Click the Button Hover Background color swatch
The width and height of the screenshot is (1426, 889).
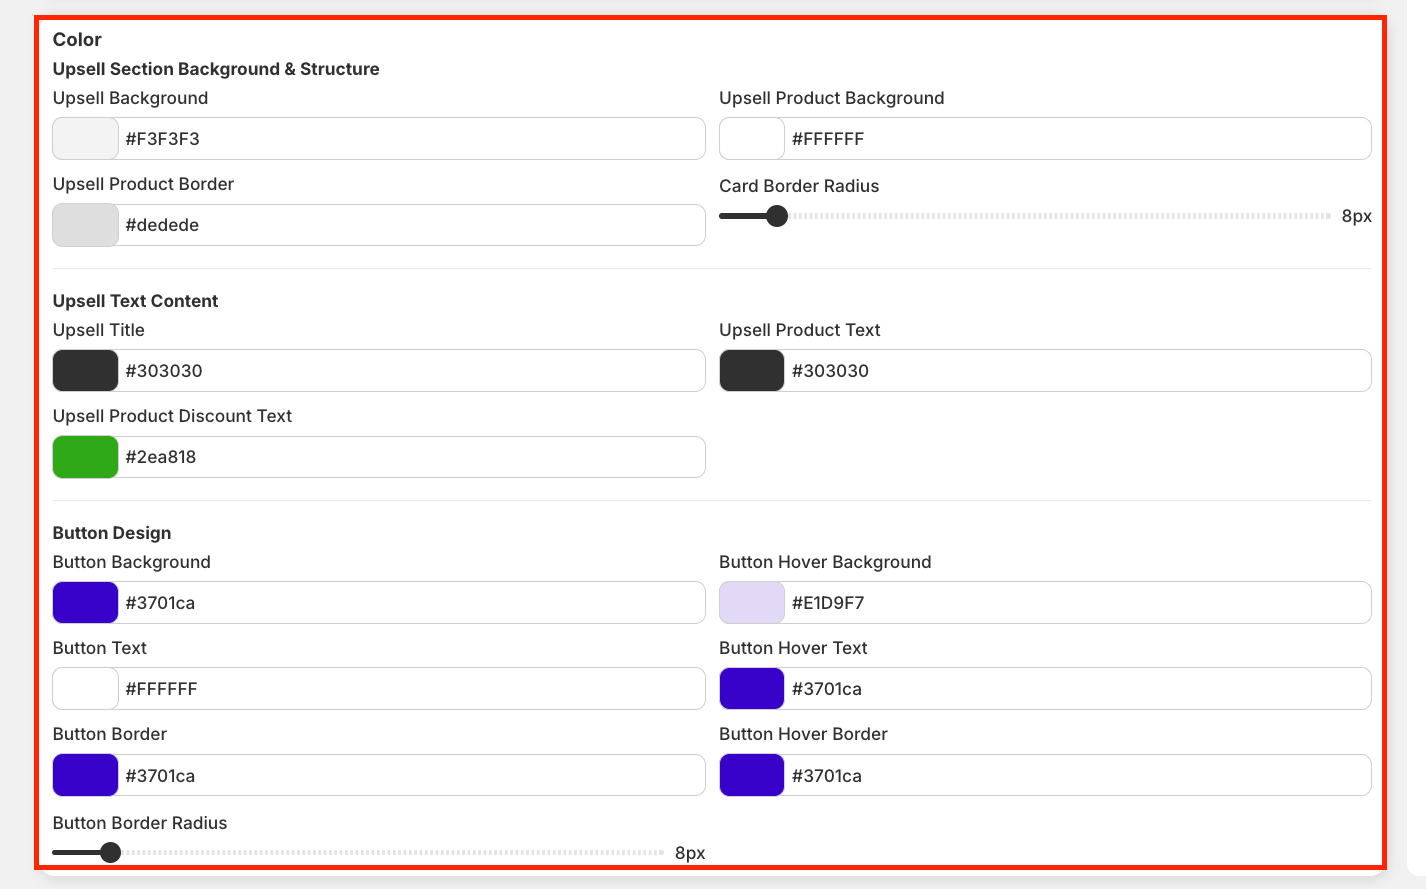pyautogui.click(x=751, y=603)
